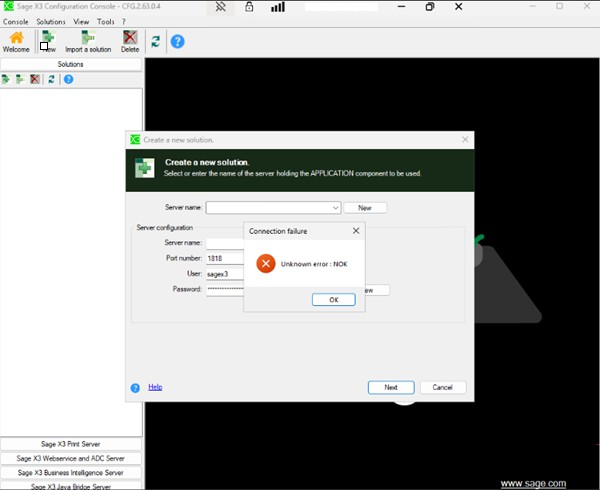
Task: Click Server name field in Server configuration
Action: coord(225,243)
